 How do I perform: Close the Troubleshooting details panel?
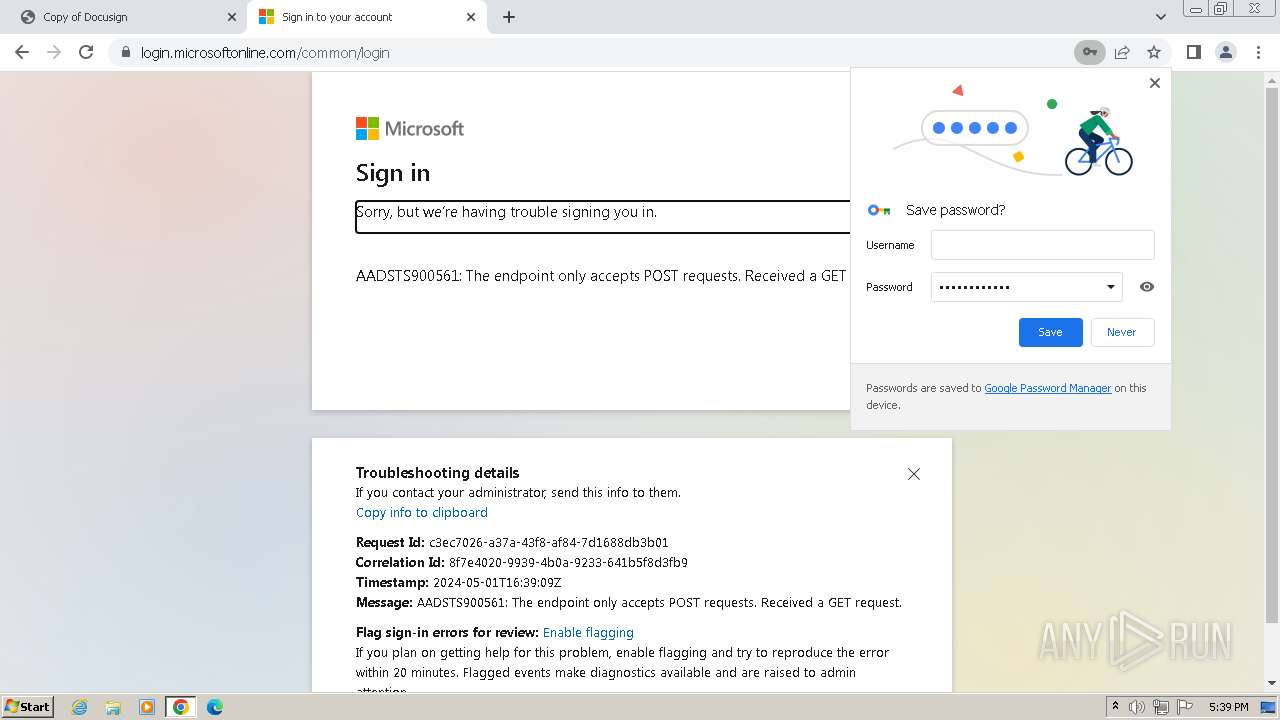pyautogui.click(x=913, y=474)
